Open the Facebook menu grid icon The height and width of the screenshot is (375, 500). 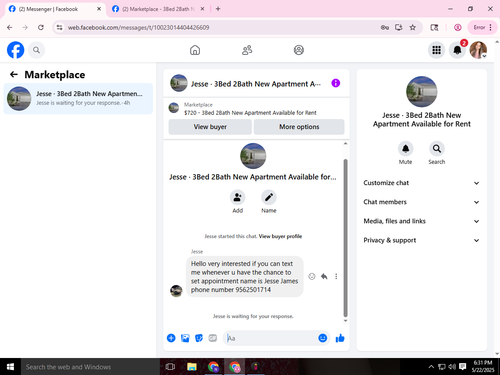click(x=436, y=50)
